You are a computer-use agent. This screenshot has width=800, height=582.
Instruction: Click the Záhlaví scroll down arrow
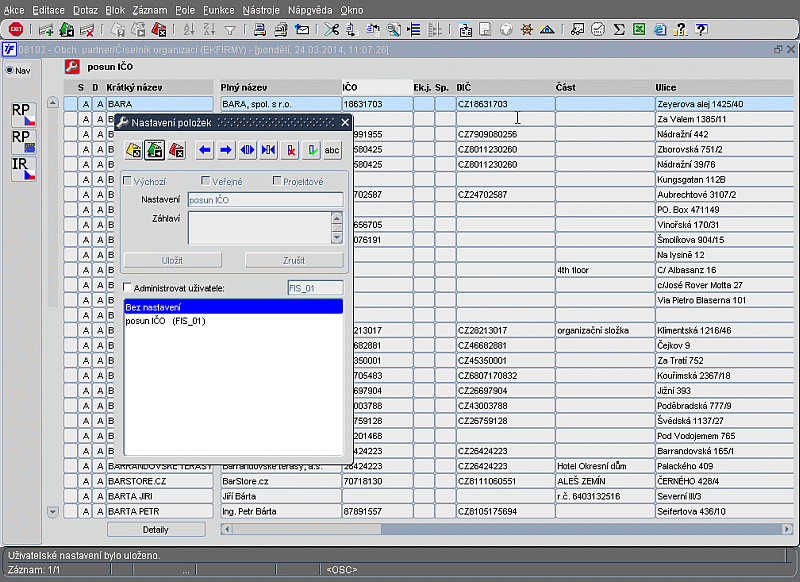point(337,238)
